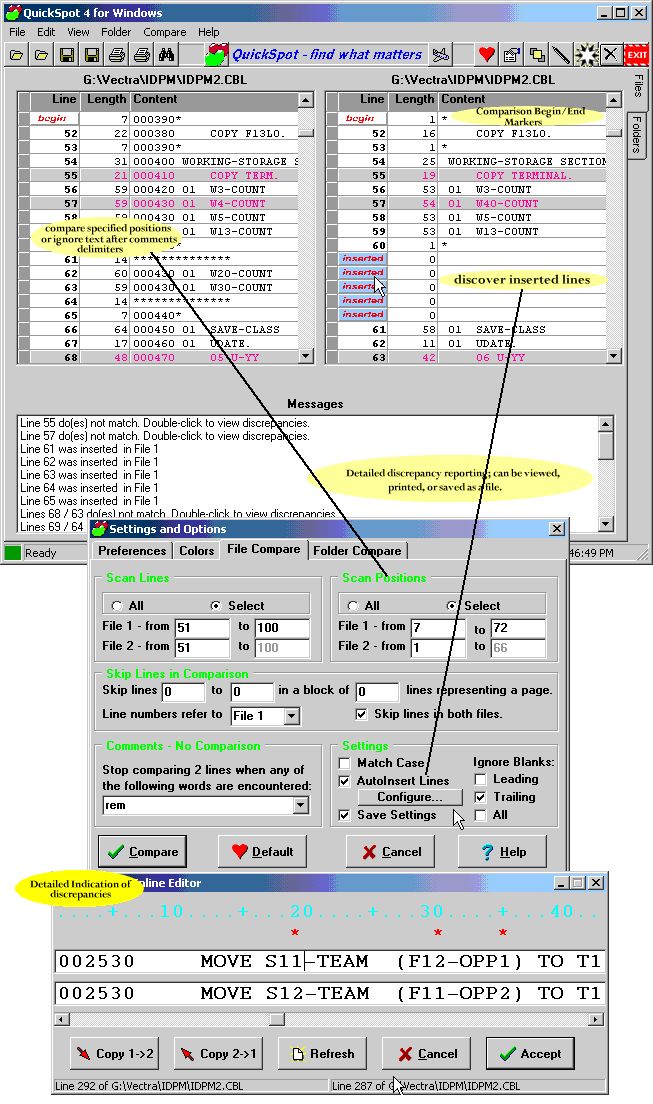Click the diagonal line toolbar icon
Viewport: 653px width, 1104px height.
561,55
